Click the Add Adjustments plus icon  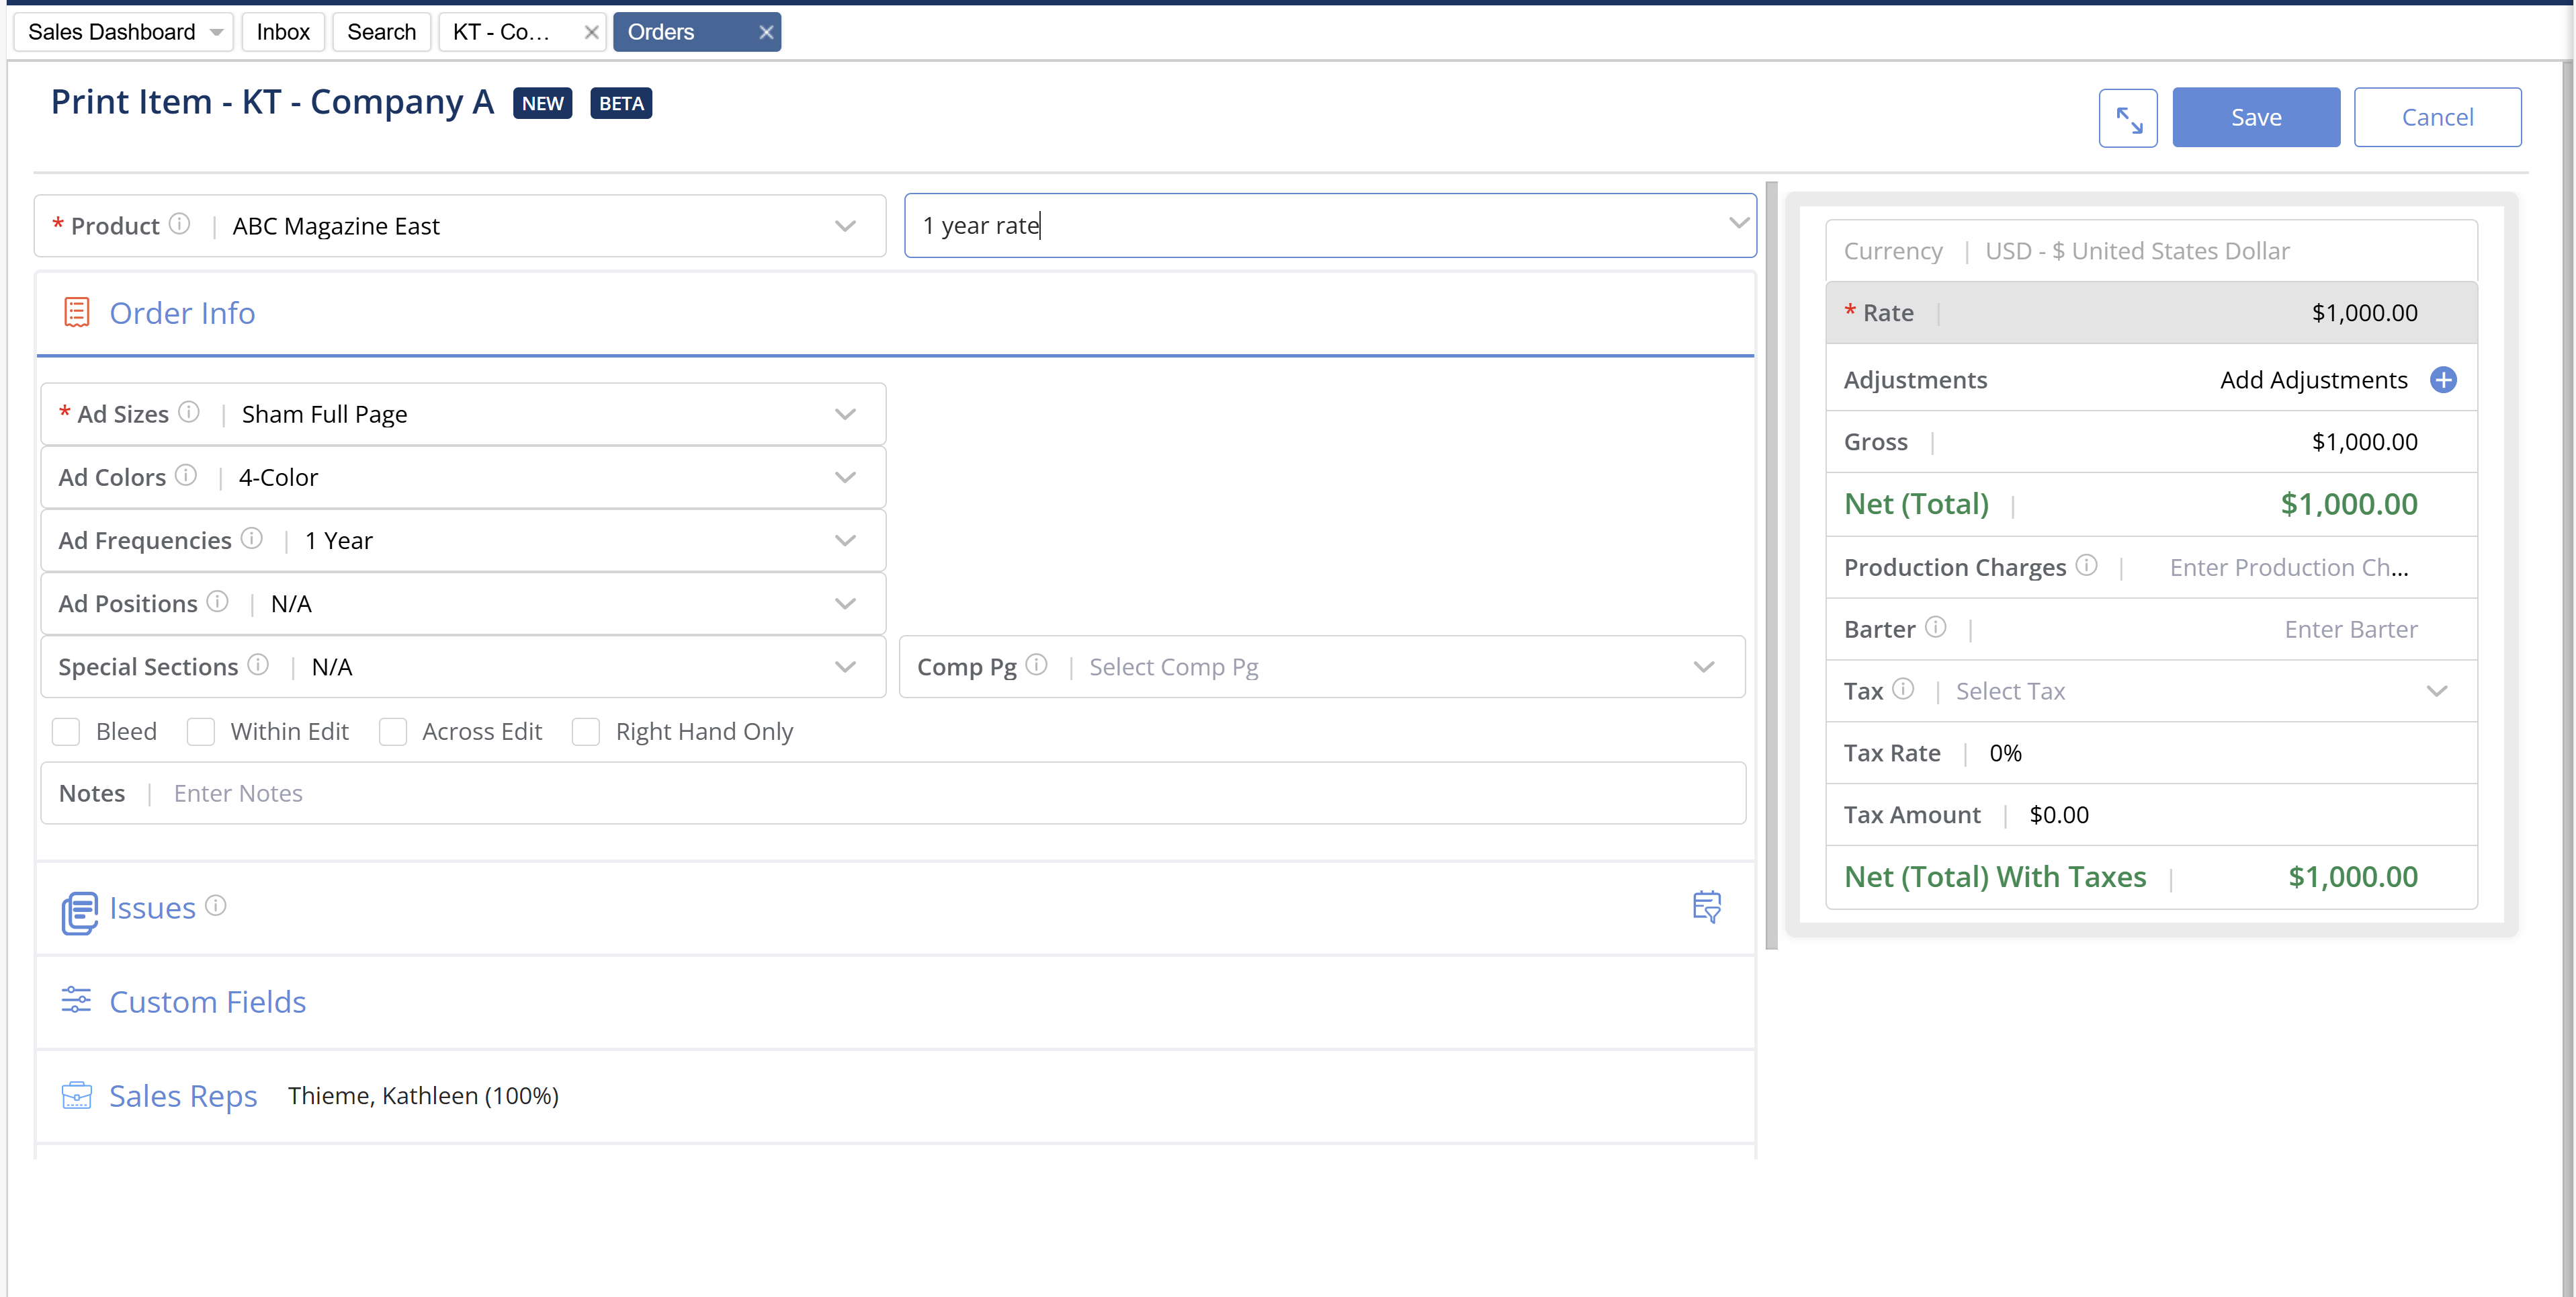click(2444, 379)
